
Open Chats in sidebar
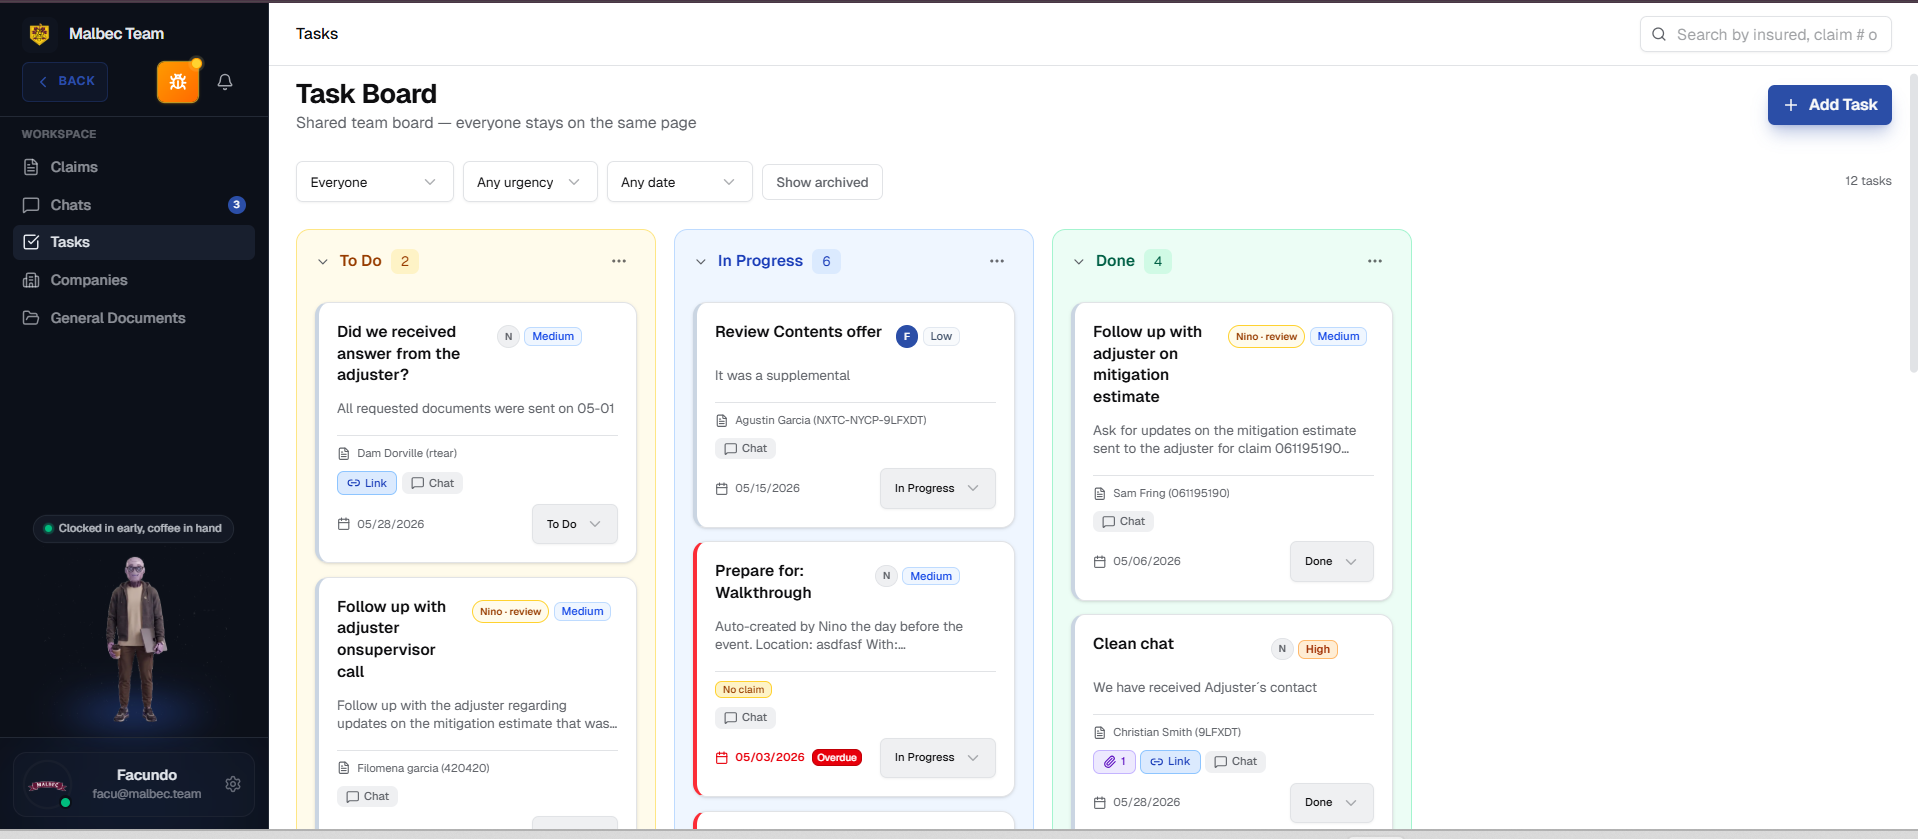click(134, 205)
